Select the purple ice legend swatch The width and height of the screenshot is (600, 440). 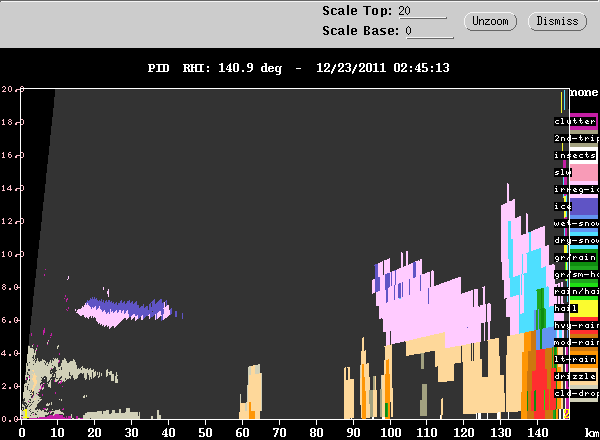[x=584, y=207]
